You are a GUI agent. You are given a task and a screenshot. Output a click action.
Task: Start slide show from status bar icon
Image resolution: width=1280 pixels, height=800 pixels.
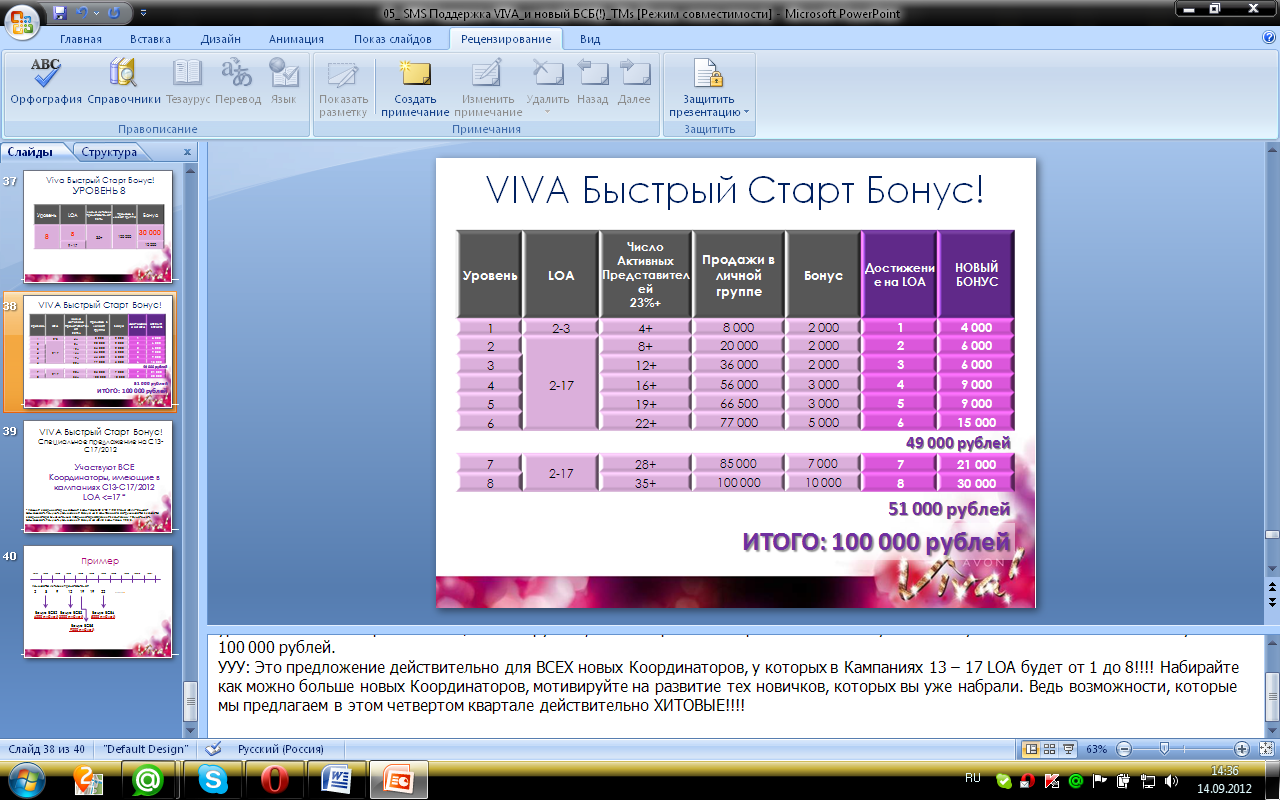tap(1068, 749)
